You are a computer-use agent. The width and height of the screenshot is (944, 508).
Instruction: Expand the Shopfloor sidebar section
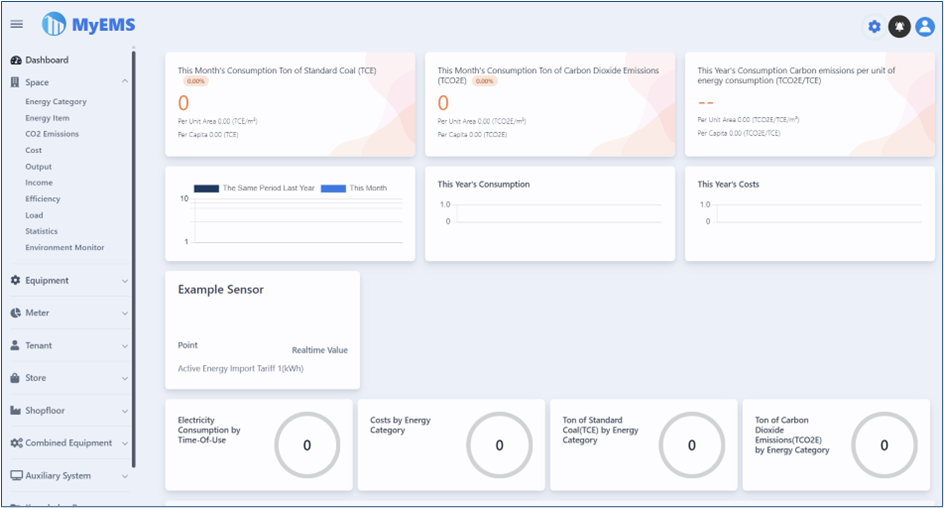(x=124, y=411)
